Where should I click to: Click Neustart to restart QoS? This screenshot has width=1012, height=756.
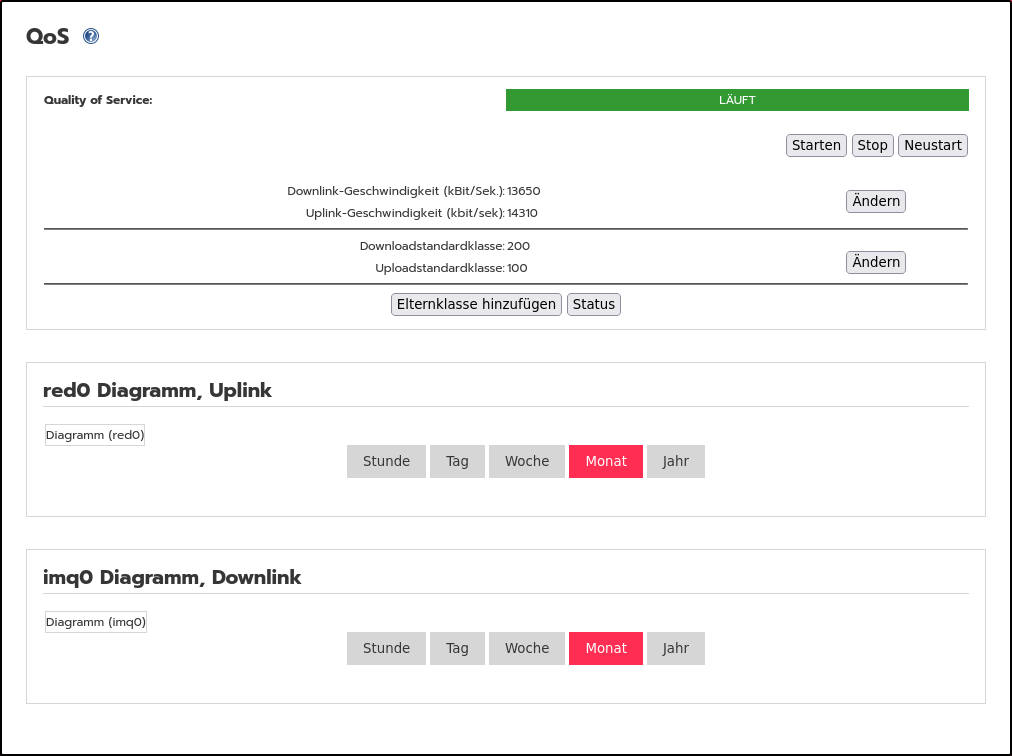932,145
